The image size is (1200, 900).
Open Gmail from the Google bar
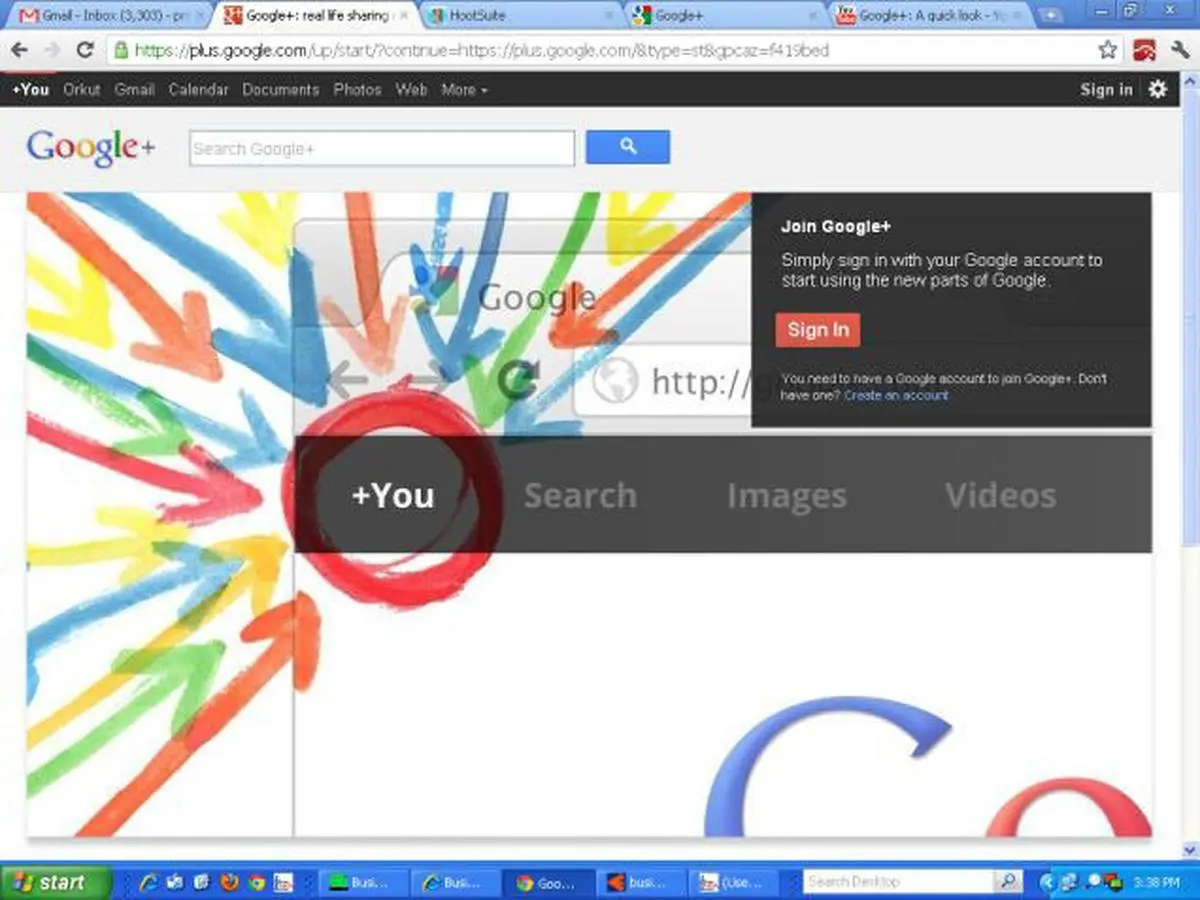coord(134,89)
